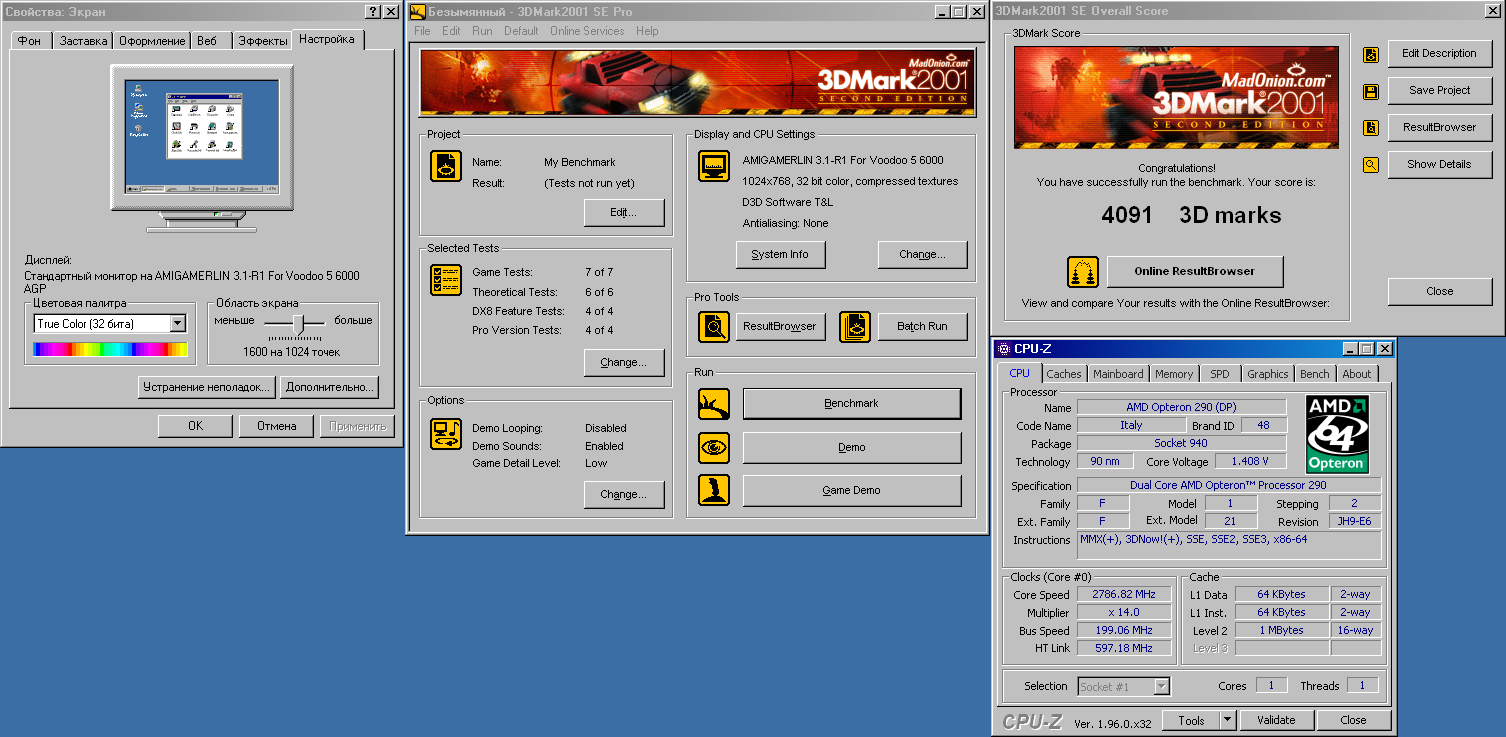Open the arrow next to CPU-Z Tools
The width and height of the screenshot is (1506, 737).
pos(1228,720)
